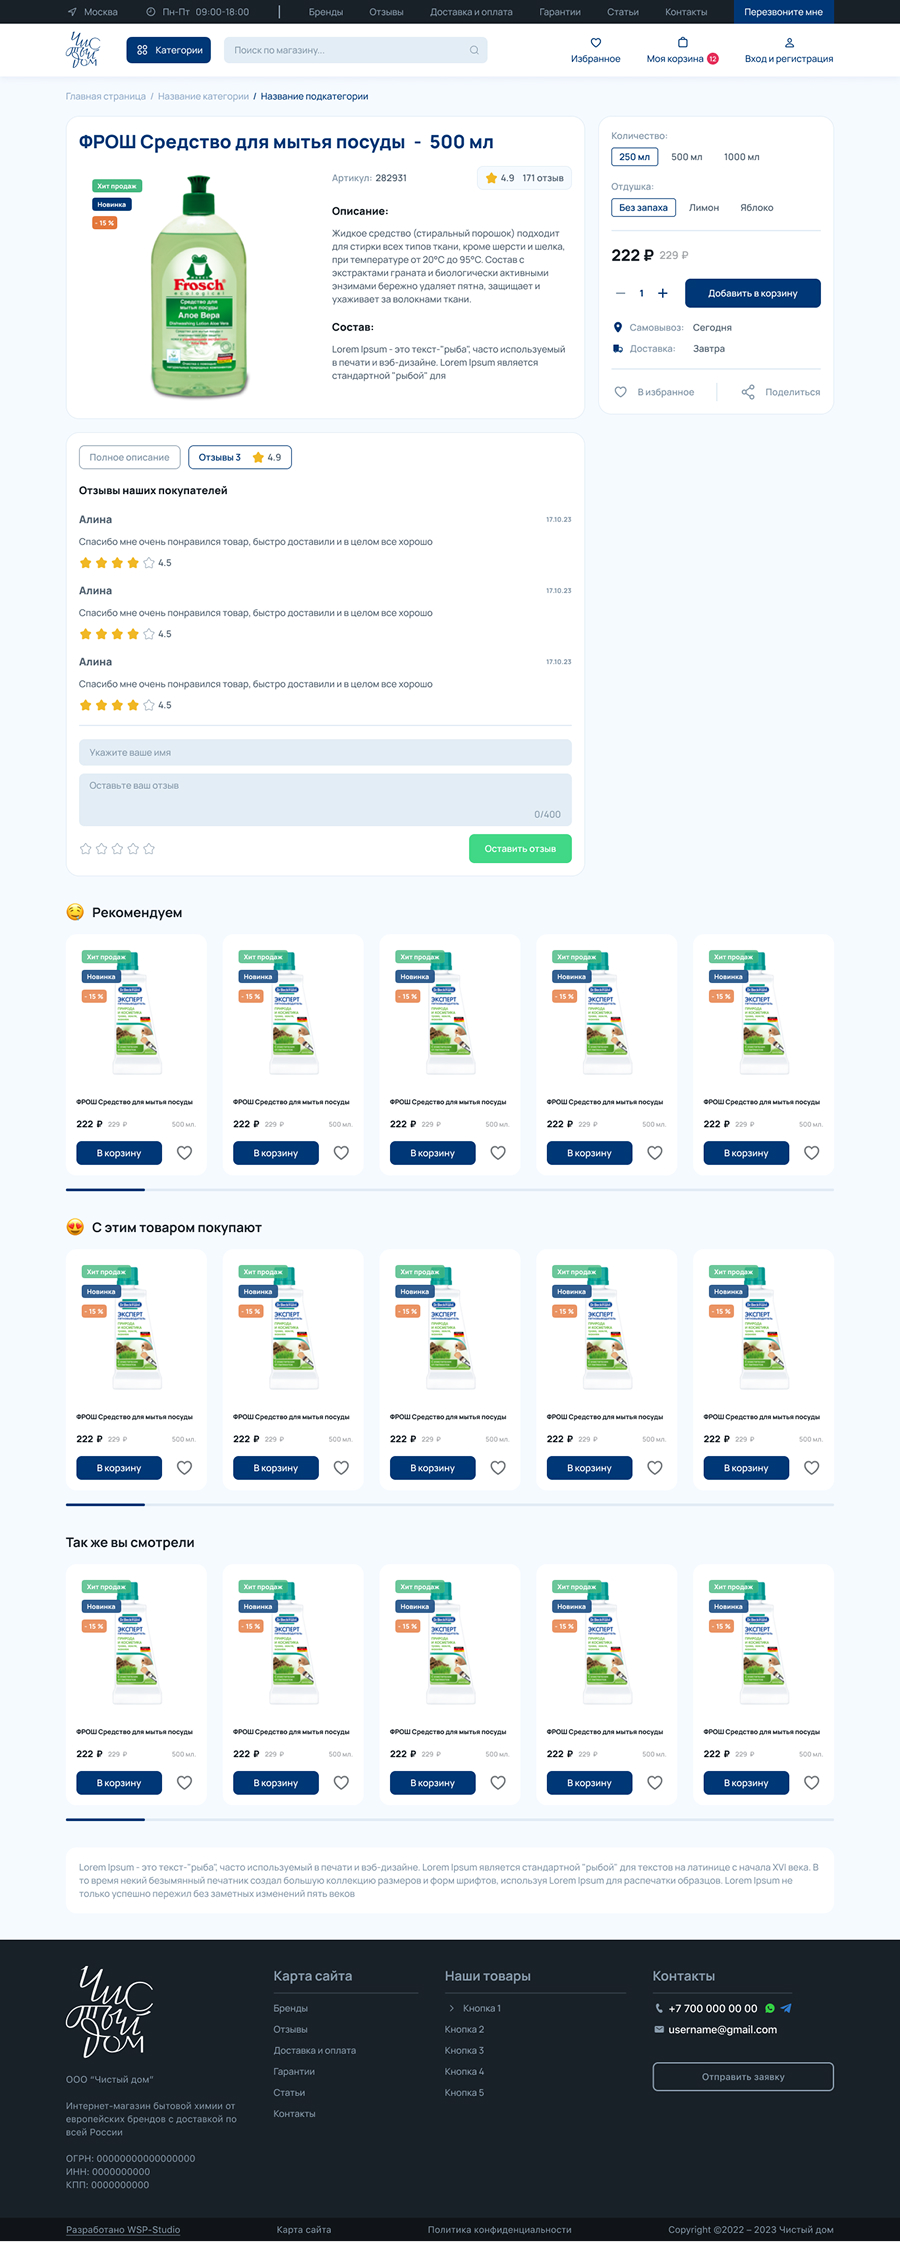Click the Поделиться share icon
Screen dimensions: 900x2242
[748, 392]
